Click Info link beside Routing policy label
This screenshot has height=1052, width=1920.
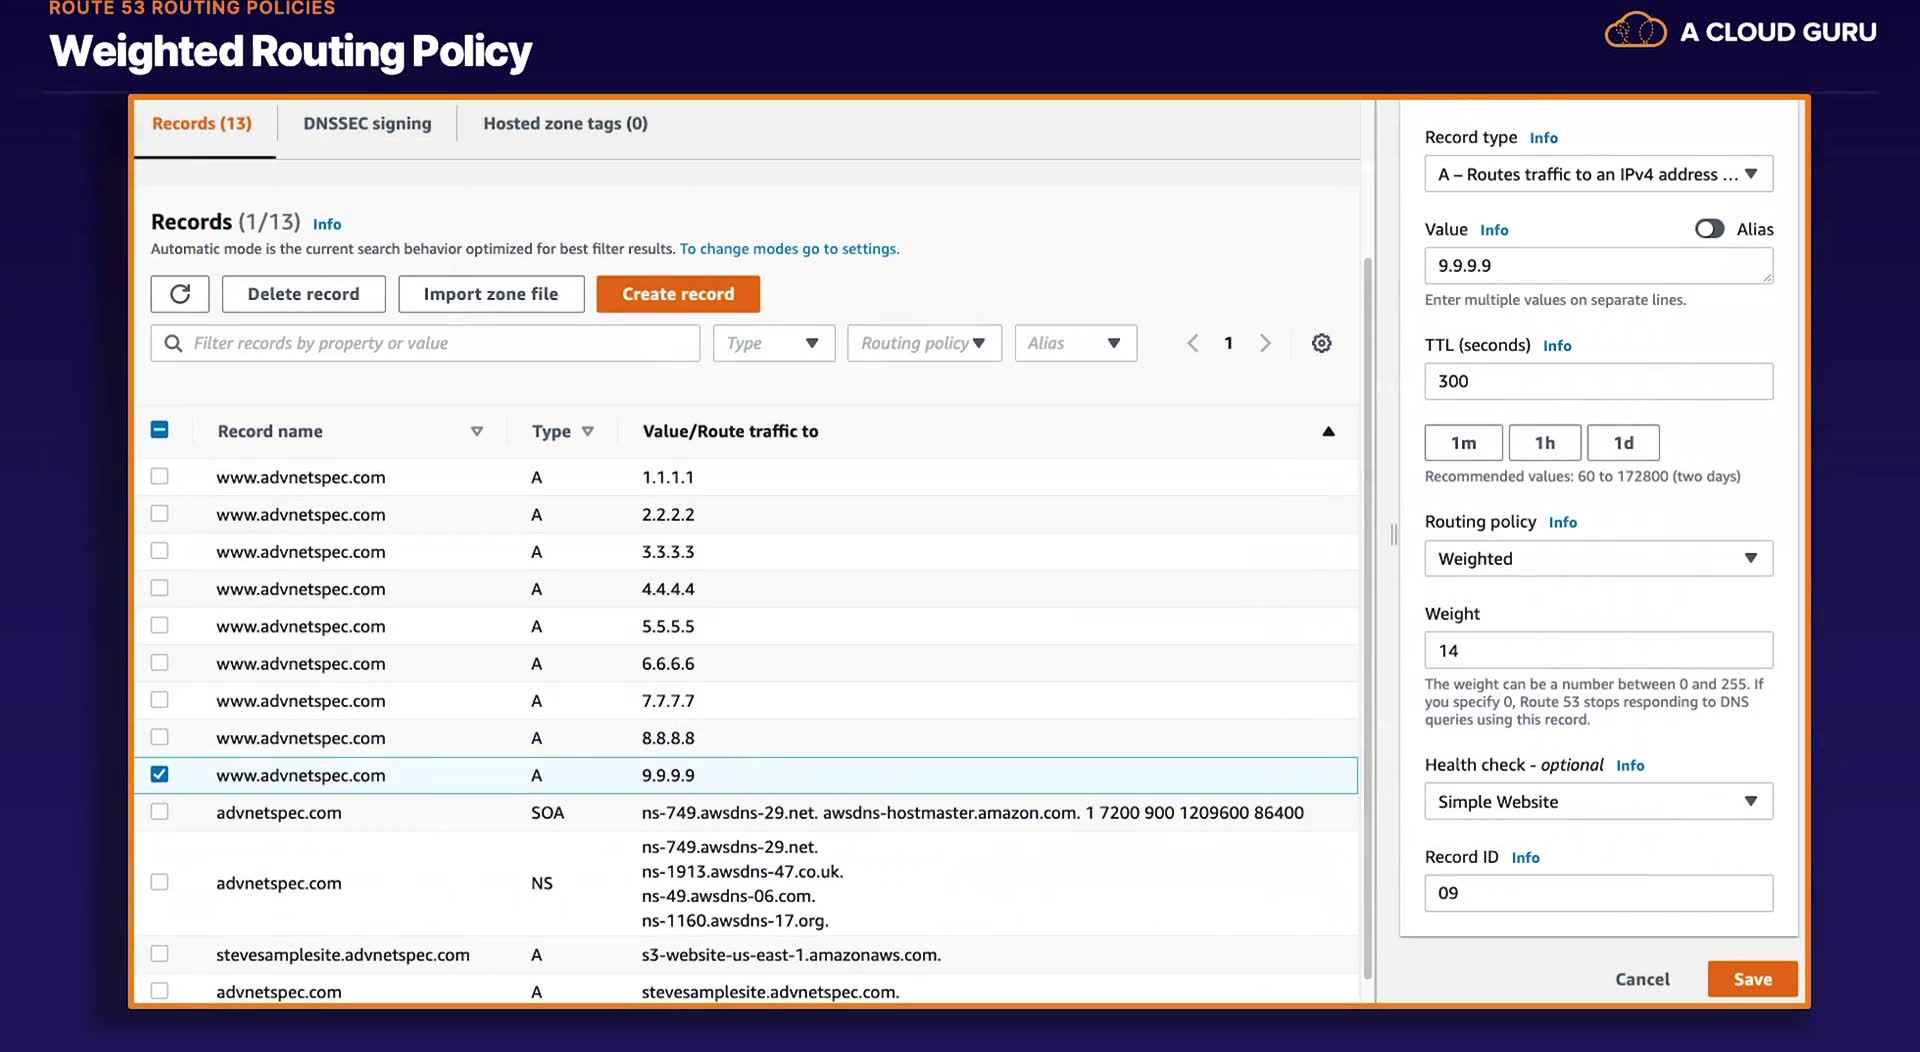tap(1562, 522)
